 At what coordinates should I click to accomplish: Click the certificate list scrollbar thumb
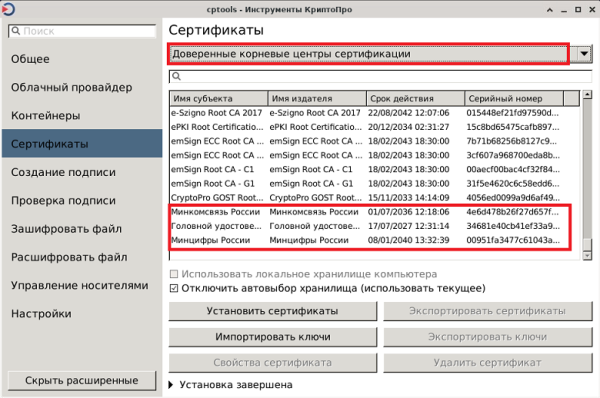click(587, 244)
